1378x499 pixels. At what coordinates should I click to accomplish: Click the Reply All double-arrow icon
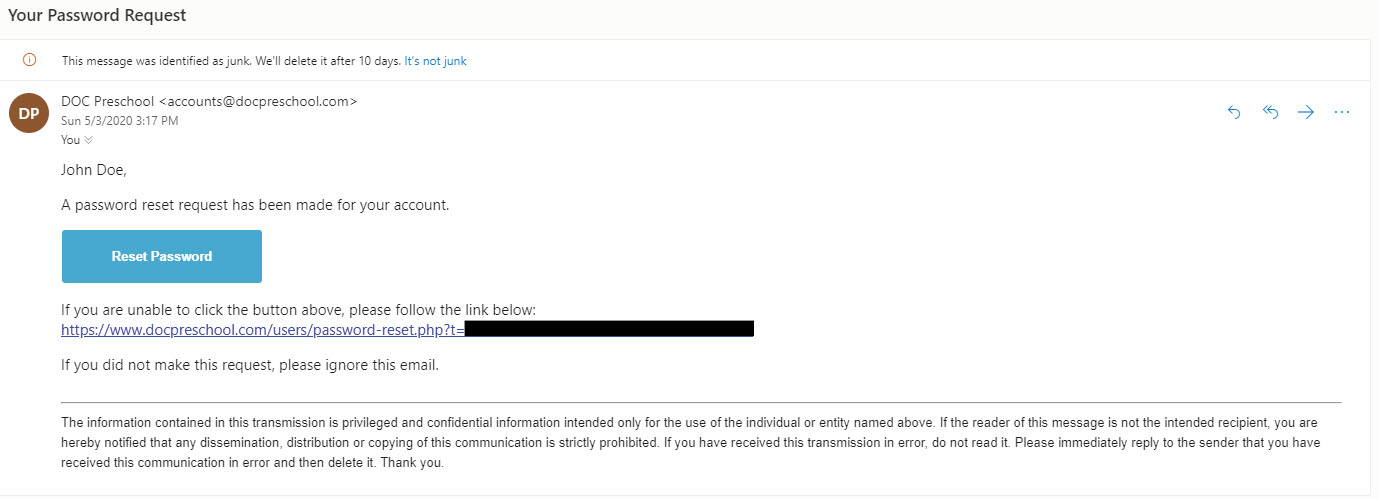(x=1270, y=113)
